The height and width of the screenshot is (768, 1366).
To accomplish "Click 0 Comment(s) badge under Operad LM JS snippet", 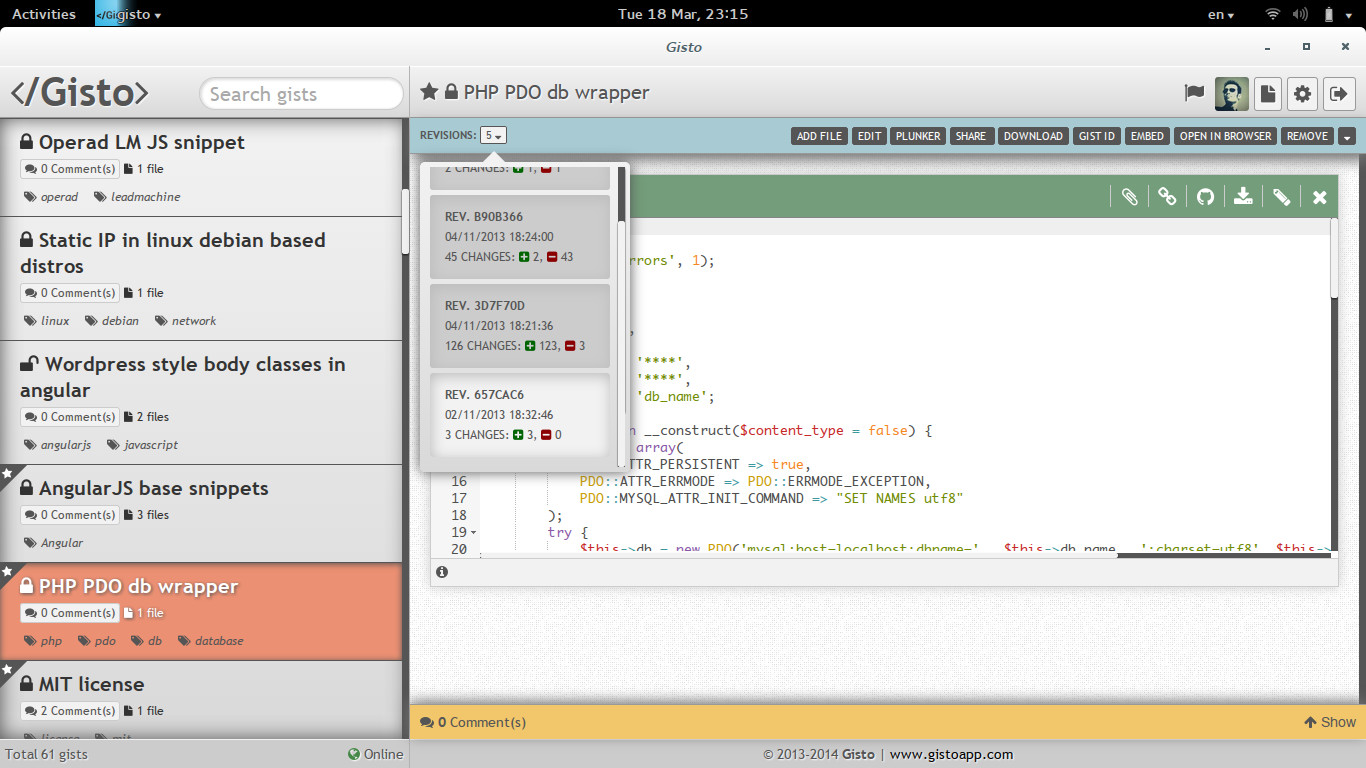I will point(70,169).
